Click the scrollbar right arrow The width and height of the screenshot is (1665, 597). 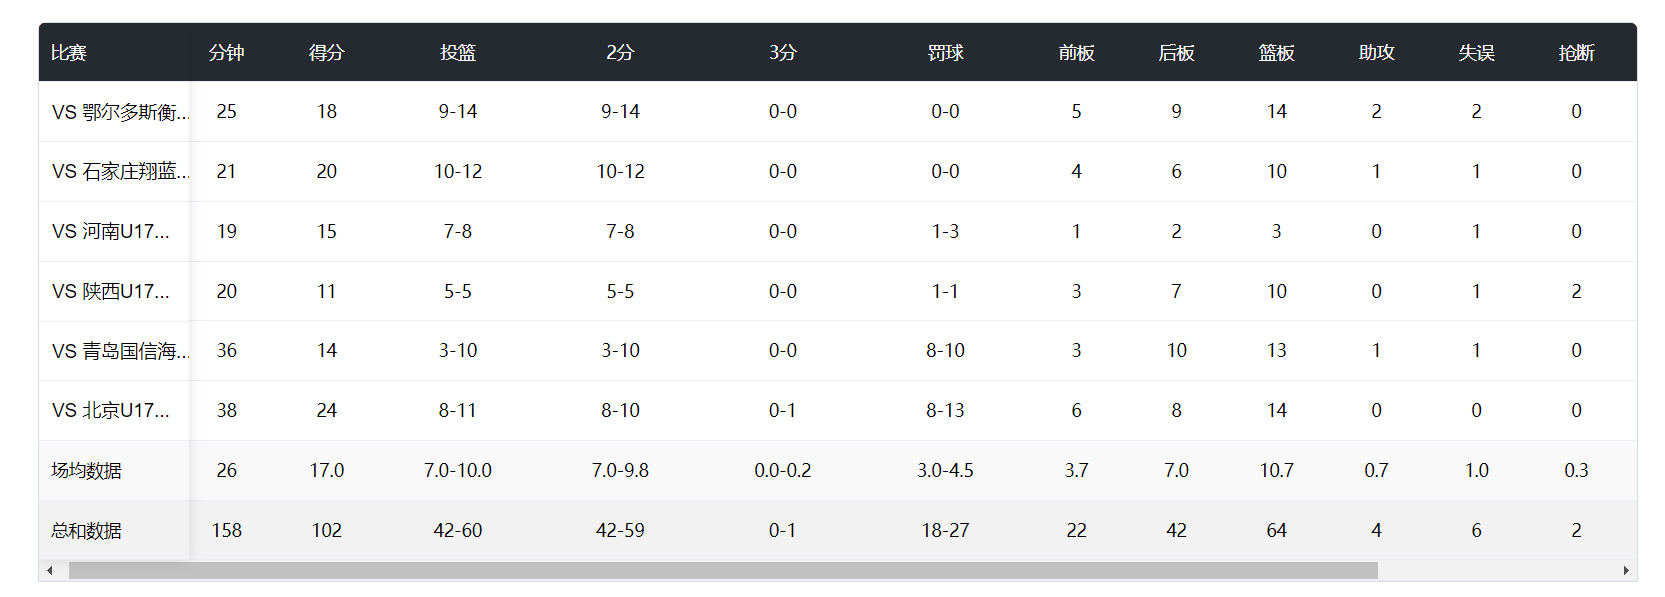1626,570
